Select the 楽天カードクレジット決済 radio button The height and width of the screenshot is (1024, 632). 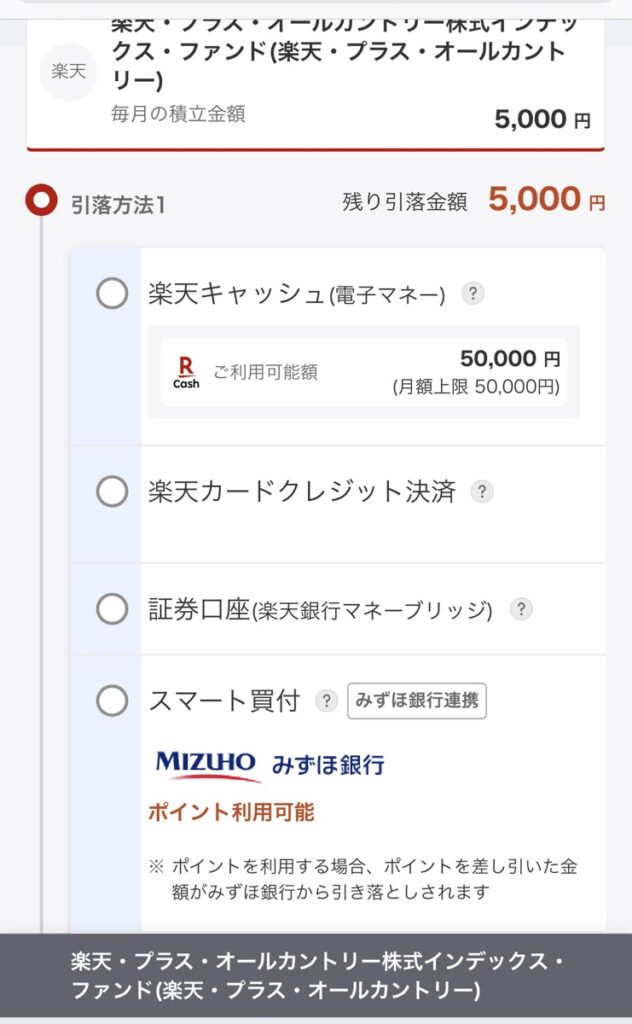tap(112, 492)
